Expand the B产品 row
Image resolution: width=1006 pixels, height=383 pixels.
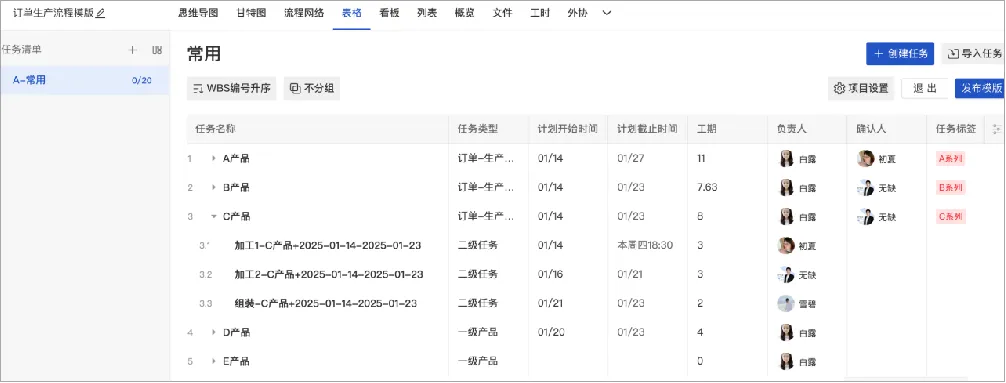214,187
